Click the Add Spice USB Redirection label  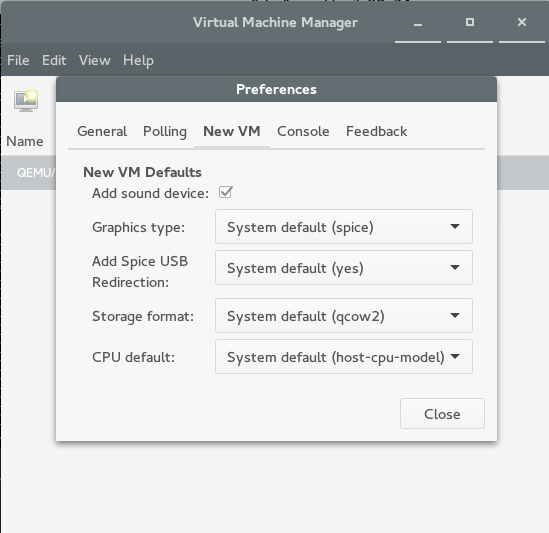pyautogui.click(x=140, y=272)
